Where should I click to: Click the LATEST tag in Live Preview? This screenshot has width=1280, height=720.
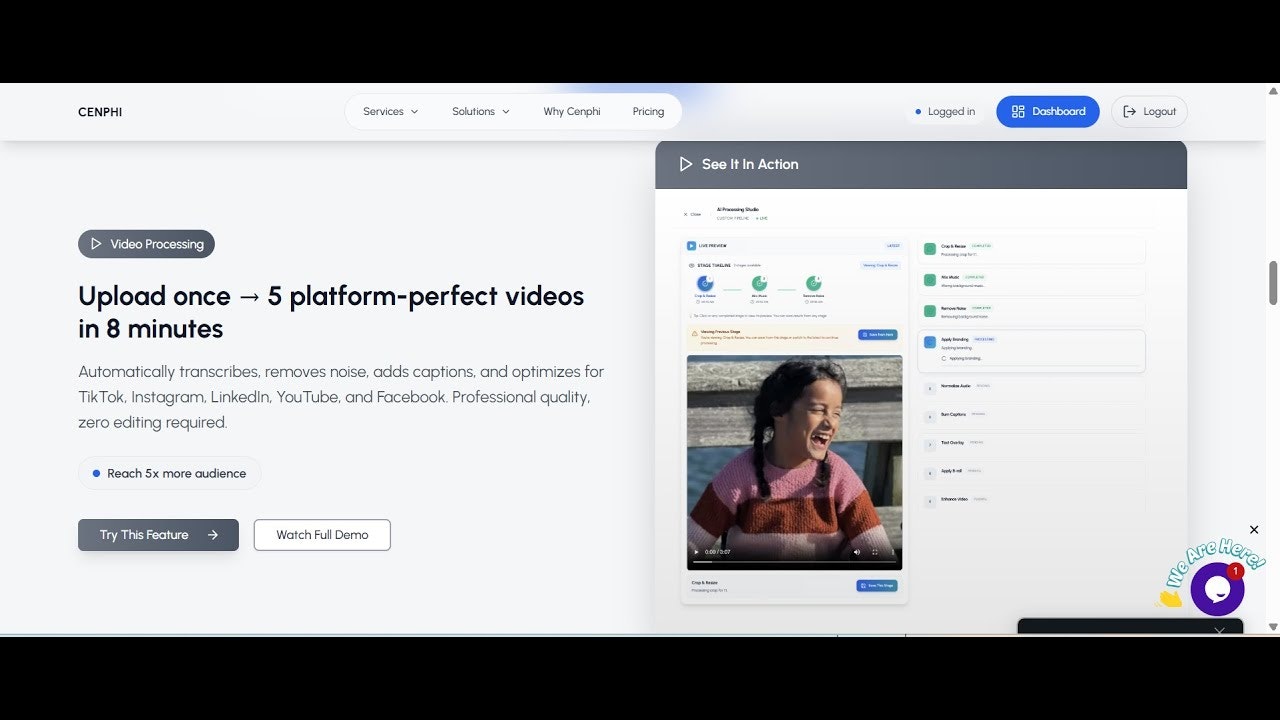click(893, 245)
